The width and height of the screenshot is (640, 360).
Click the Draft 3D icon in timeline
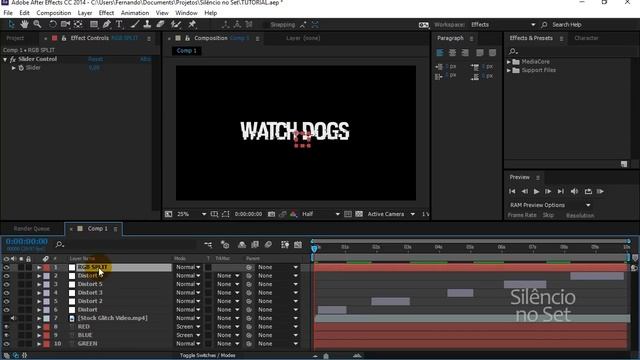click(x=225, y=244)
